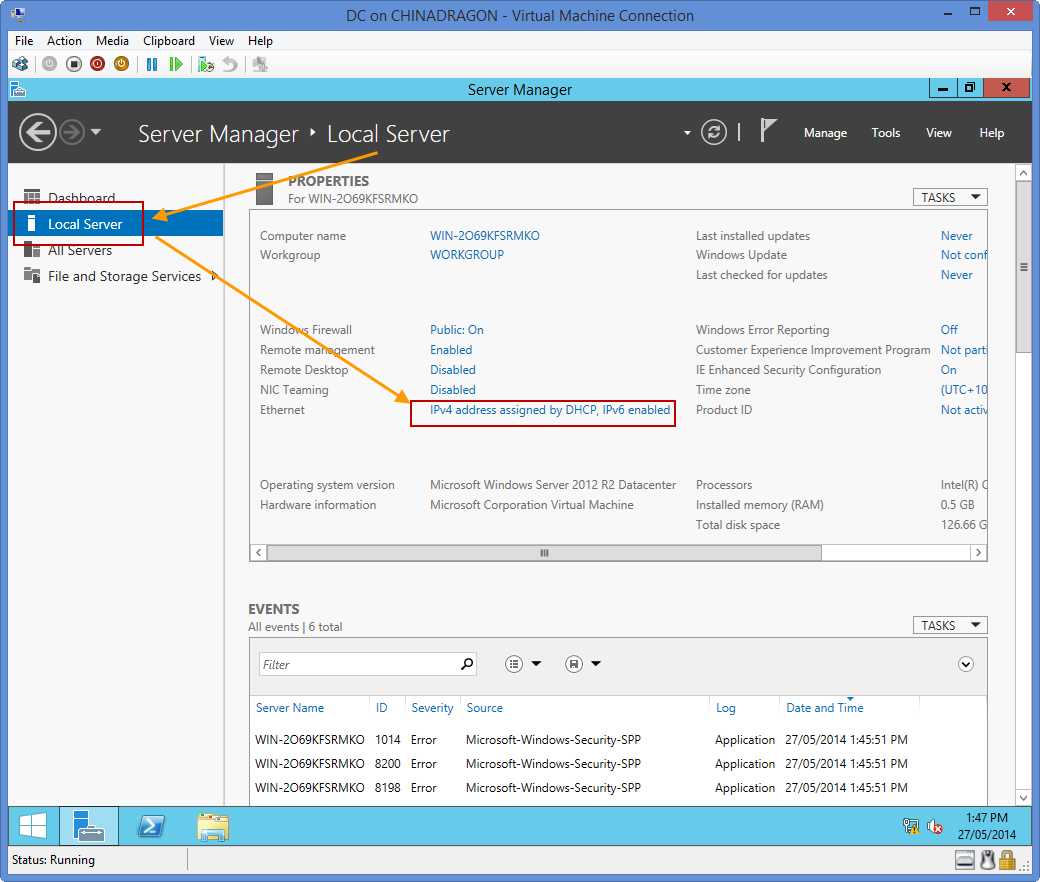Open the TASKS dropdown in Events
1040x882 pixels.
click(x=950, y=625)
